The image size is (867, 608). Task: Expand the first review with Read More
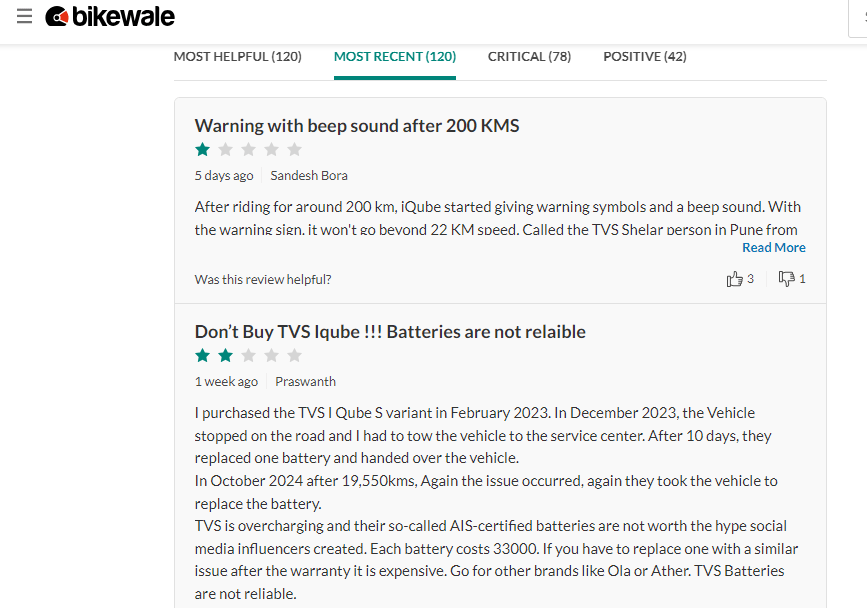773,248
